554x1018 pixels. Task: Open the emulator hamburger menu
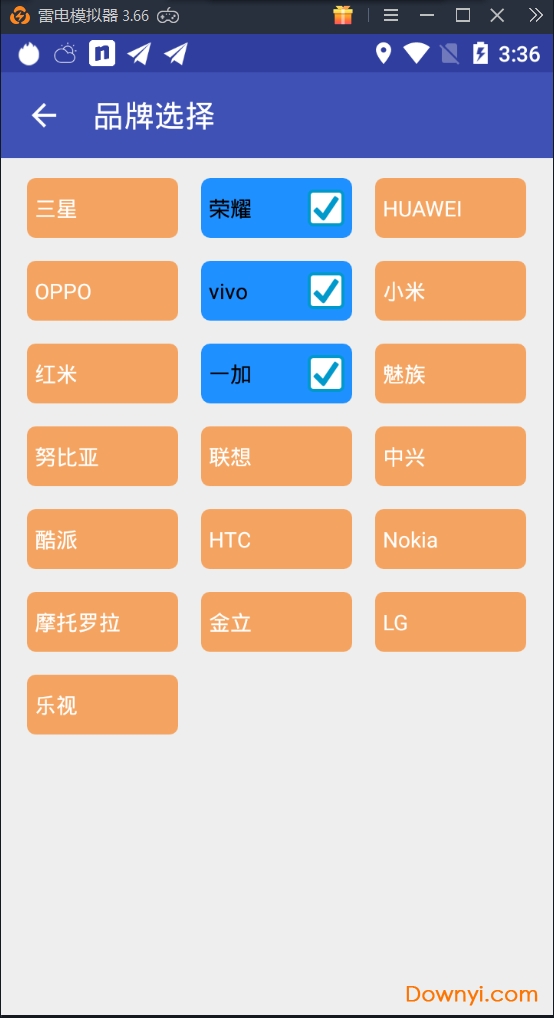[x=391, y=15]
